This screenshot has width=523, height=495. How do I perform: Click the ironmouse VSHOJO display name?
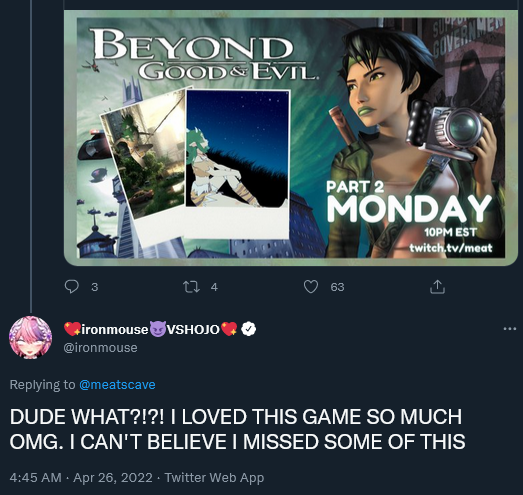click(150, 329)
